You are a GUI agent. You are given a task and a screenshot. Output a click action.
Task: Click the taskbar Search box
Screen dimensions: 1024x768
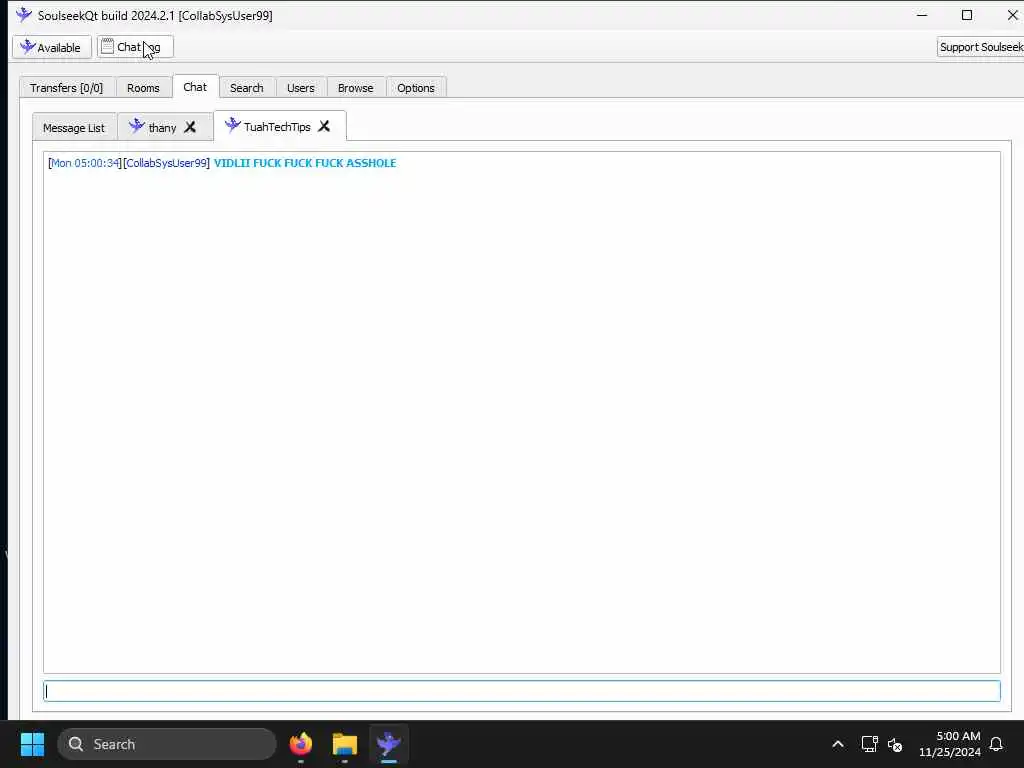tap(167, 744)
